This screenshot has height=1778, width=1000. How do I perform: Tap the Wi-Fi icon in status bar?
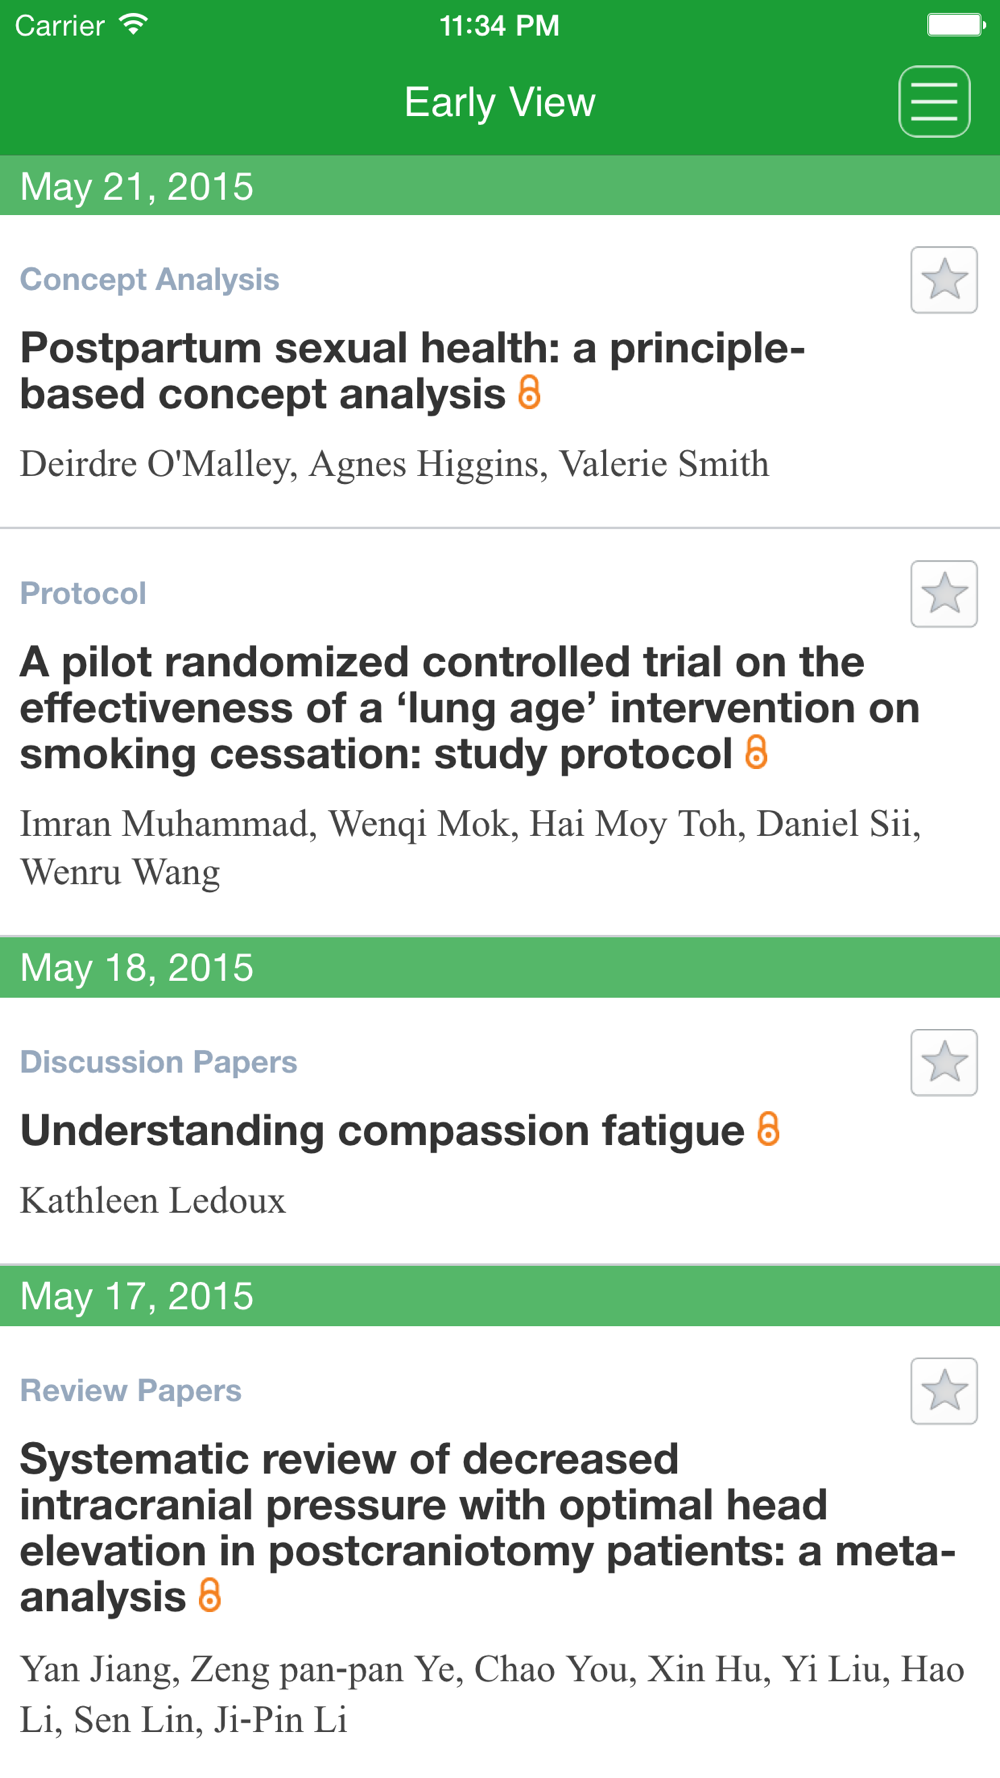point(132,25)
